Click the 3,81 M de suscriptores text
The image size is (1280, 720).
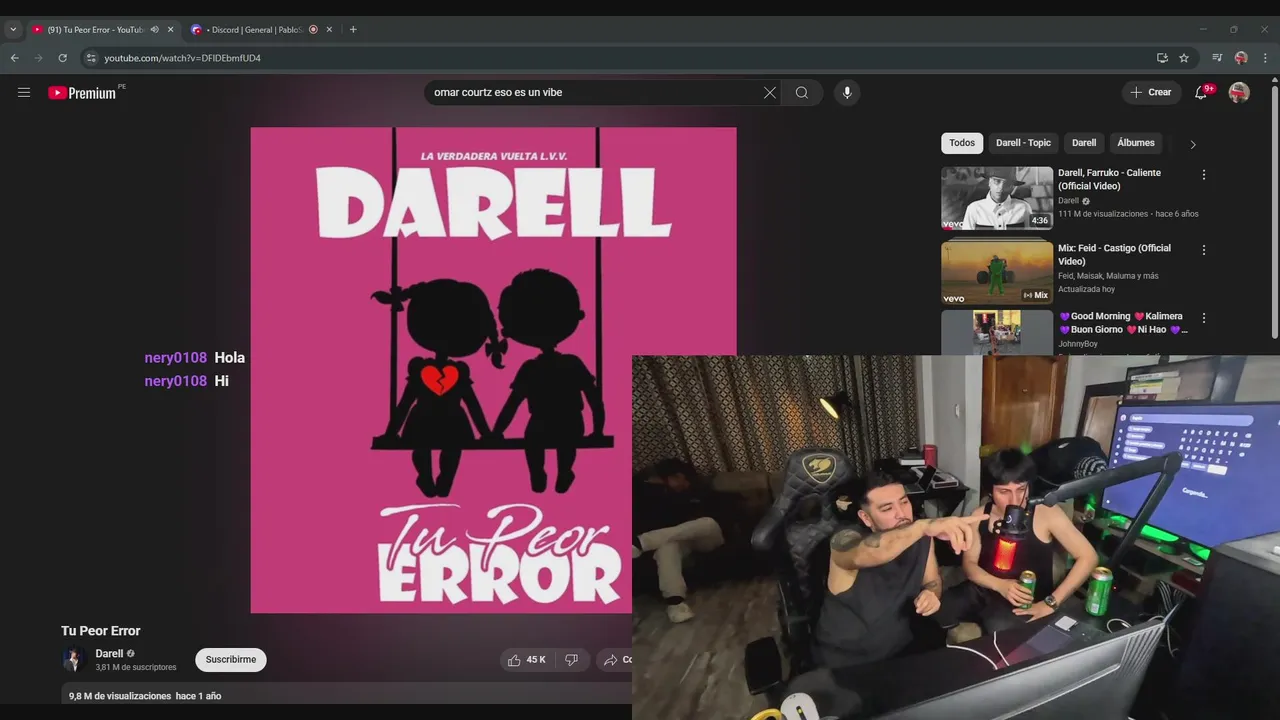point(136,668)
